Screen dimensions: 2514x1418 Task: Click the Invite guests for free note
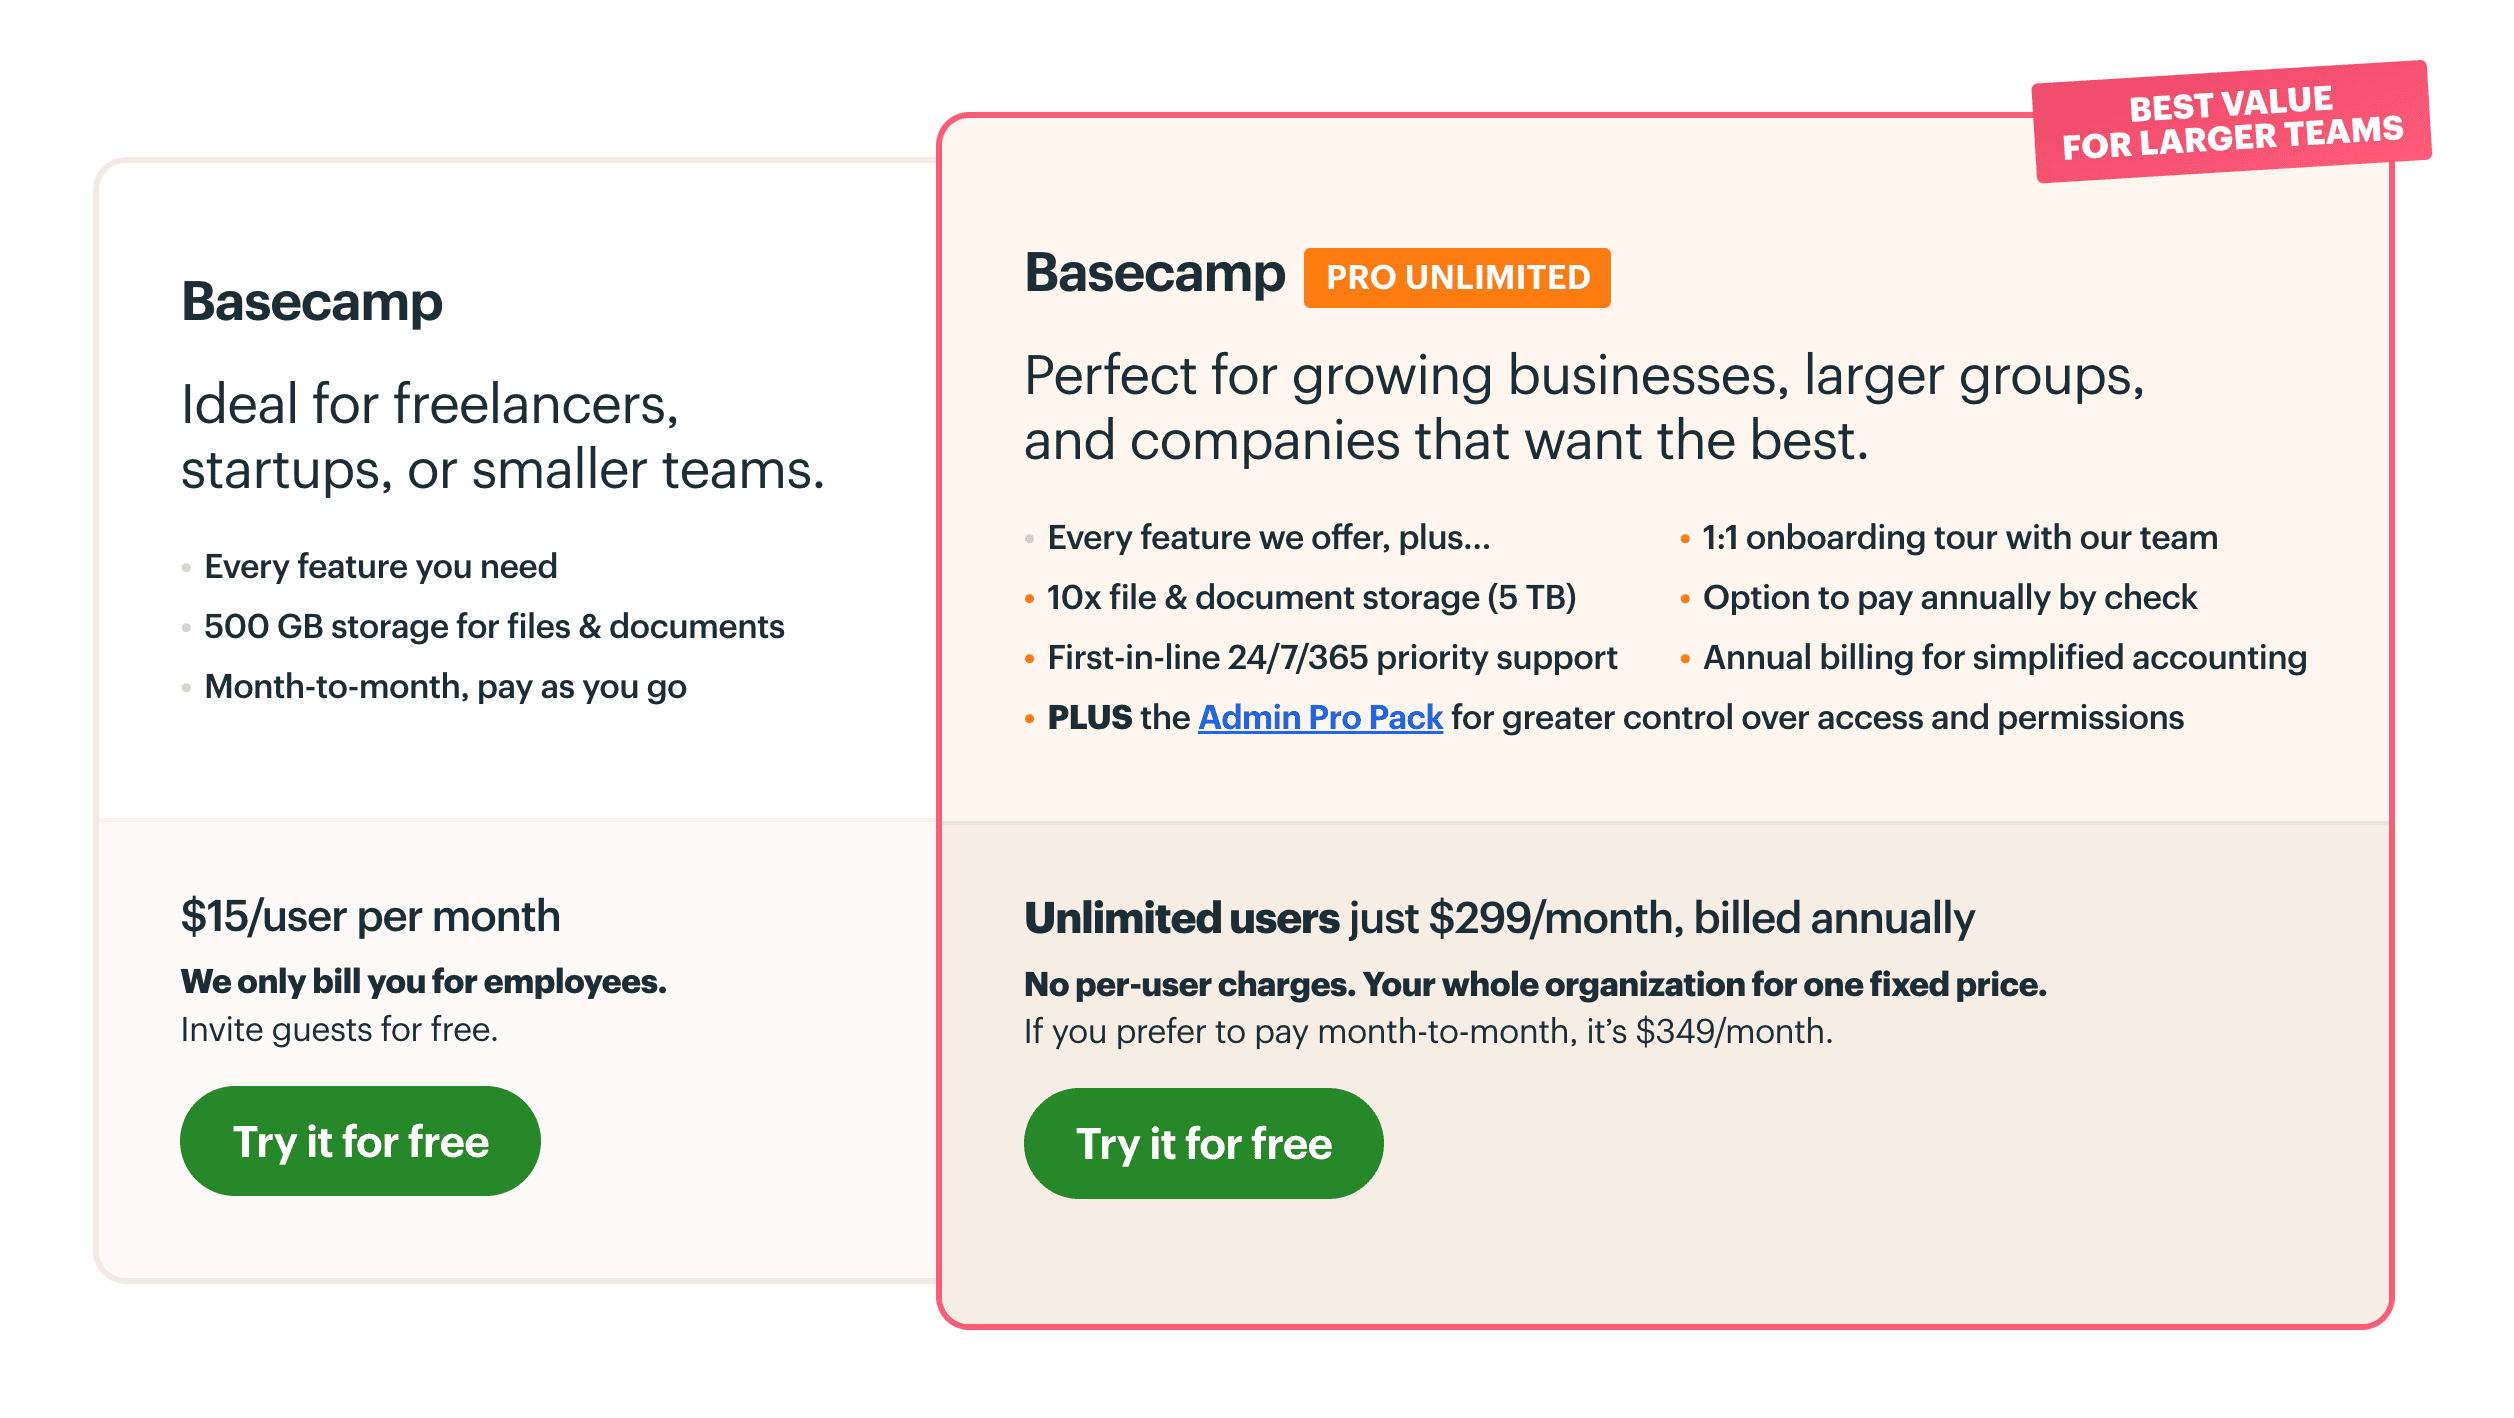(x=340, y=1028)
